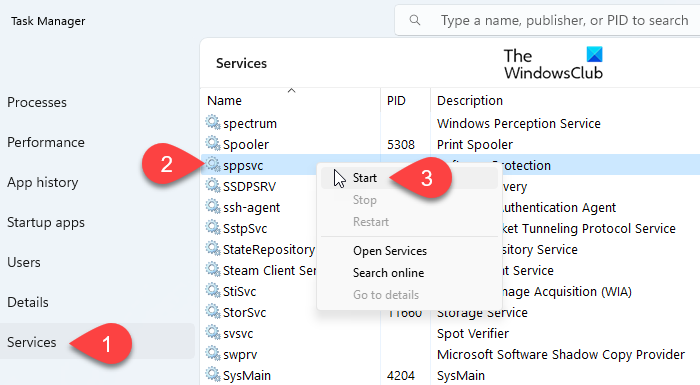This screenshot has width=700, height=385.
Task: Switch to the Details page
Action: tap(28, 302)
